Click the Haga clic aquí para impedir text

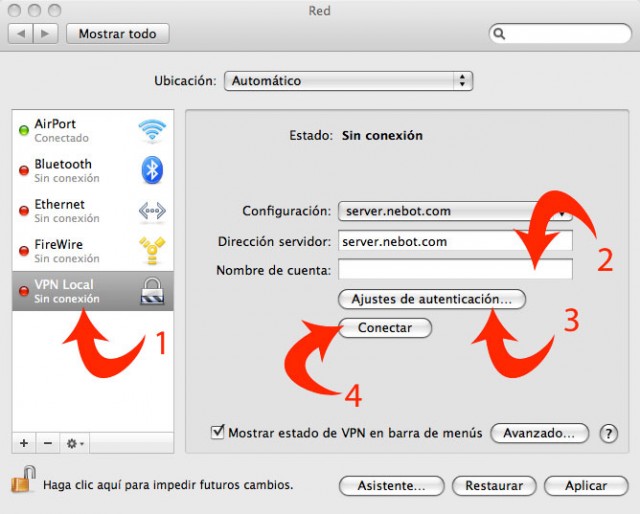pyautogui.click(x=168, y=485)
